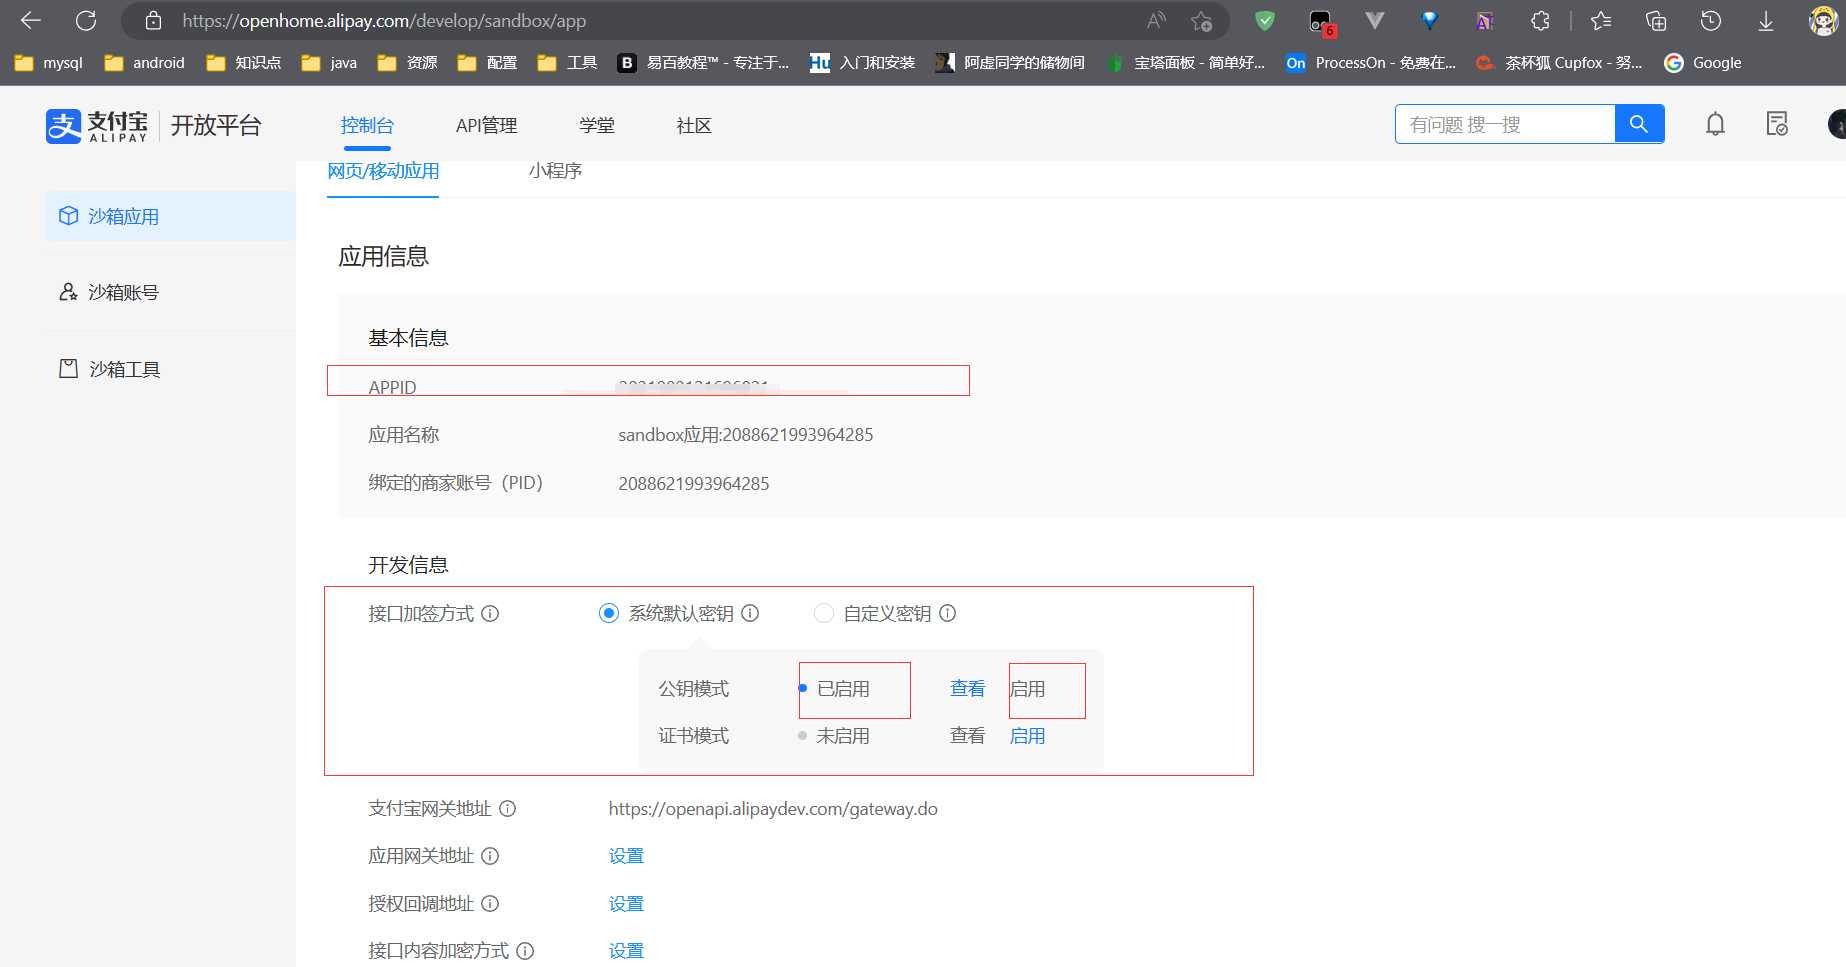Open the browser collections icon
Image resolution: width=1846 pixels, height=967 pixels.
[1656, 20]
